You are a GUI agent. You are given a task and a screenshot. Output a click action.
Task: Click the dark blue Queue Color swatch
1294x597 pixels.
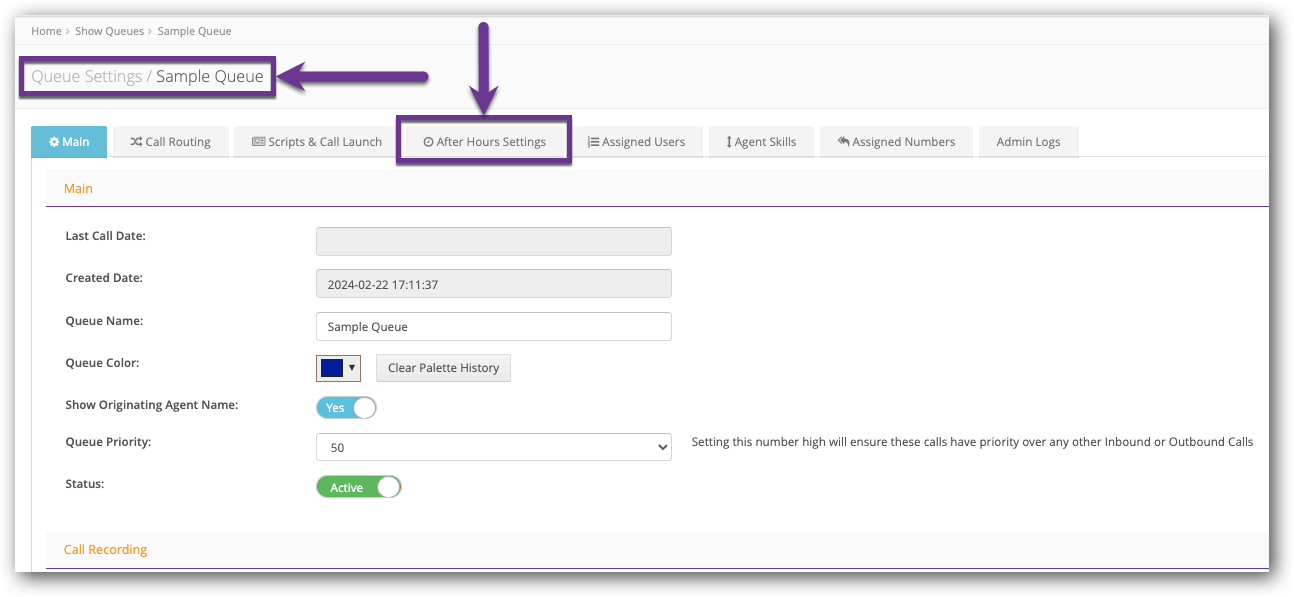[x=332, y=368]
